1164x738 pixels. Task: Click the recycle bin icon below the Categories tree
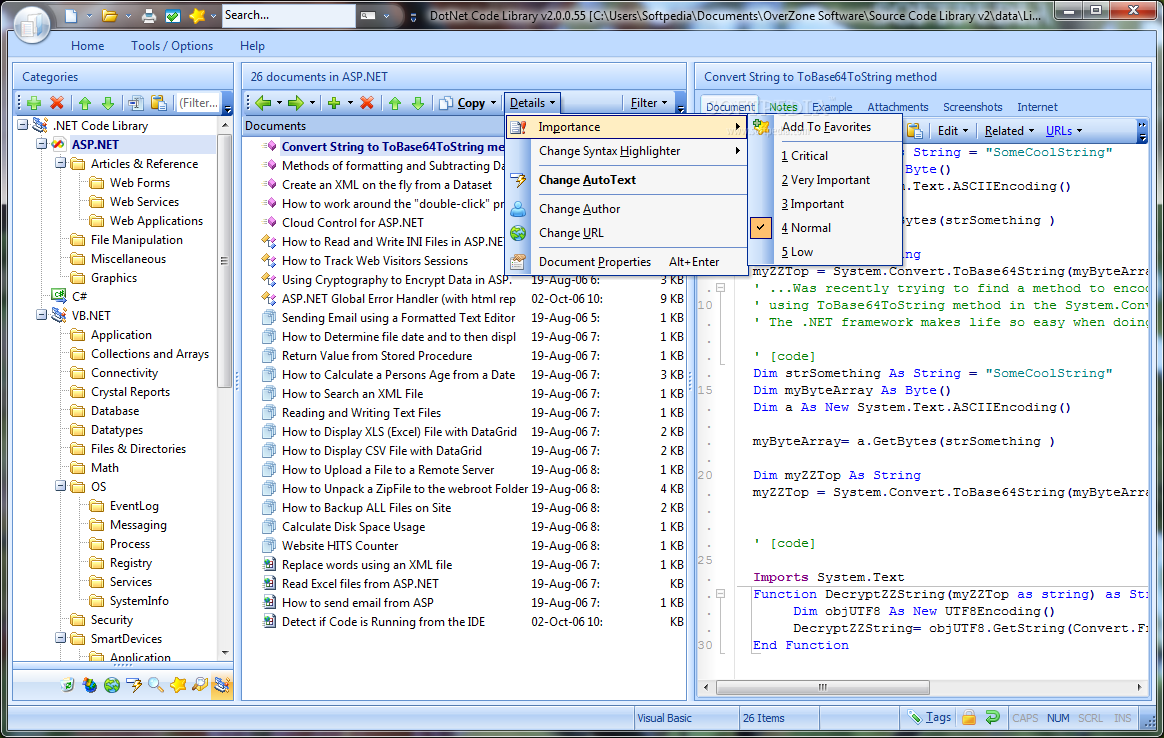coord(68,685)
